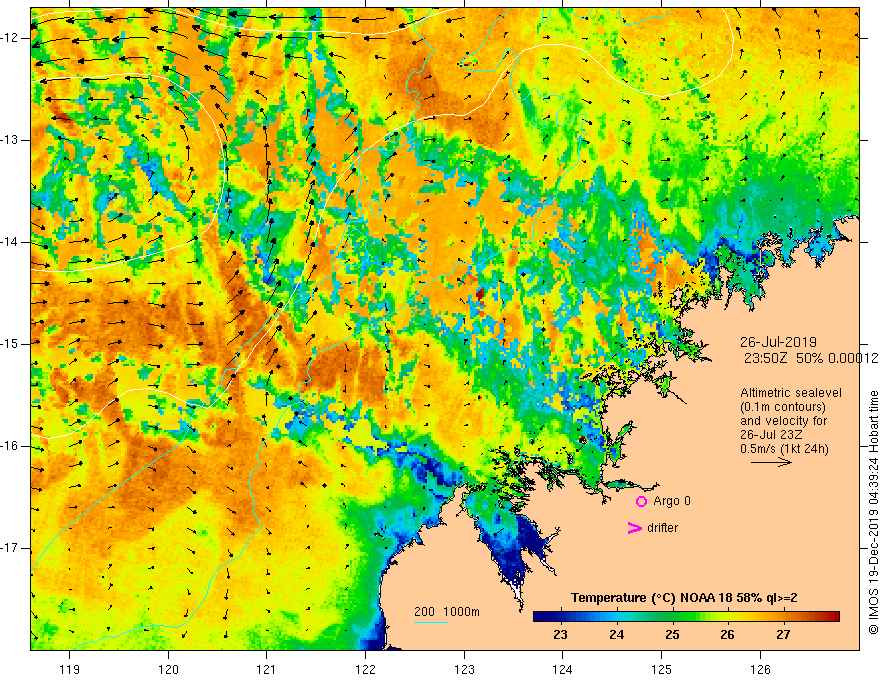Click the 27 colorbar tick label
Image resolution: width=880 pixels, height=680 pixels.
coord(783,635)
